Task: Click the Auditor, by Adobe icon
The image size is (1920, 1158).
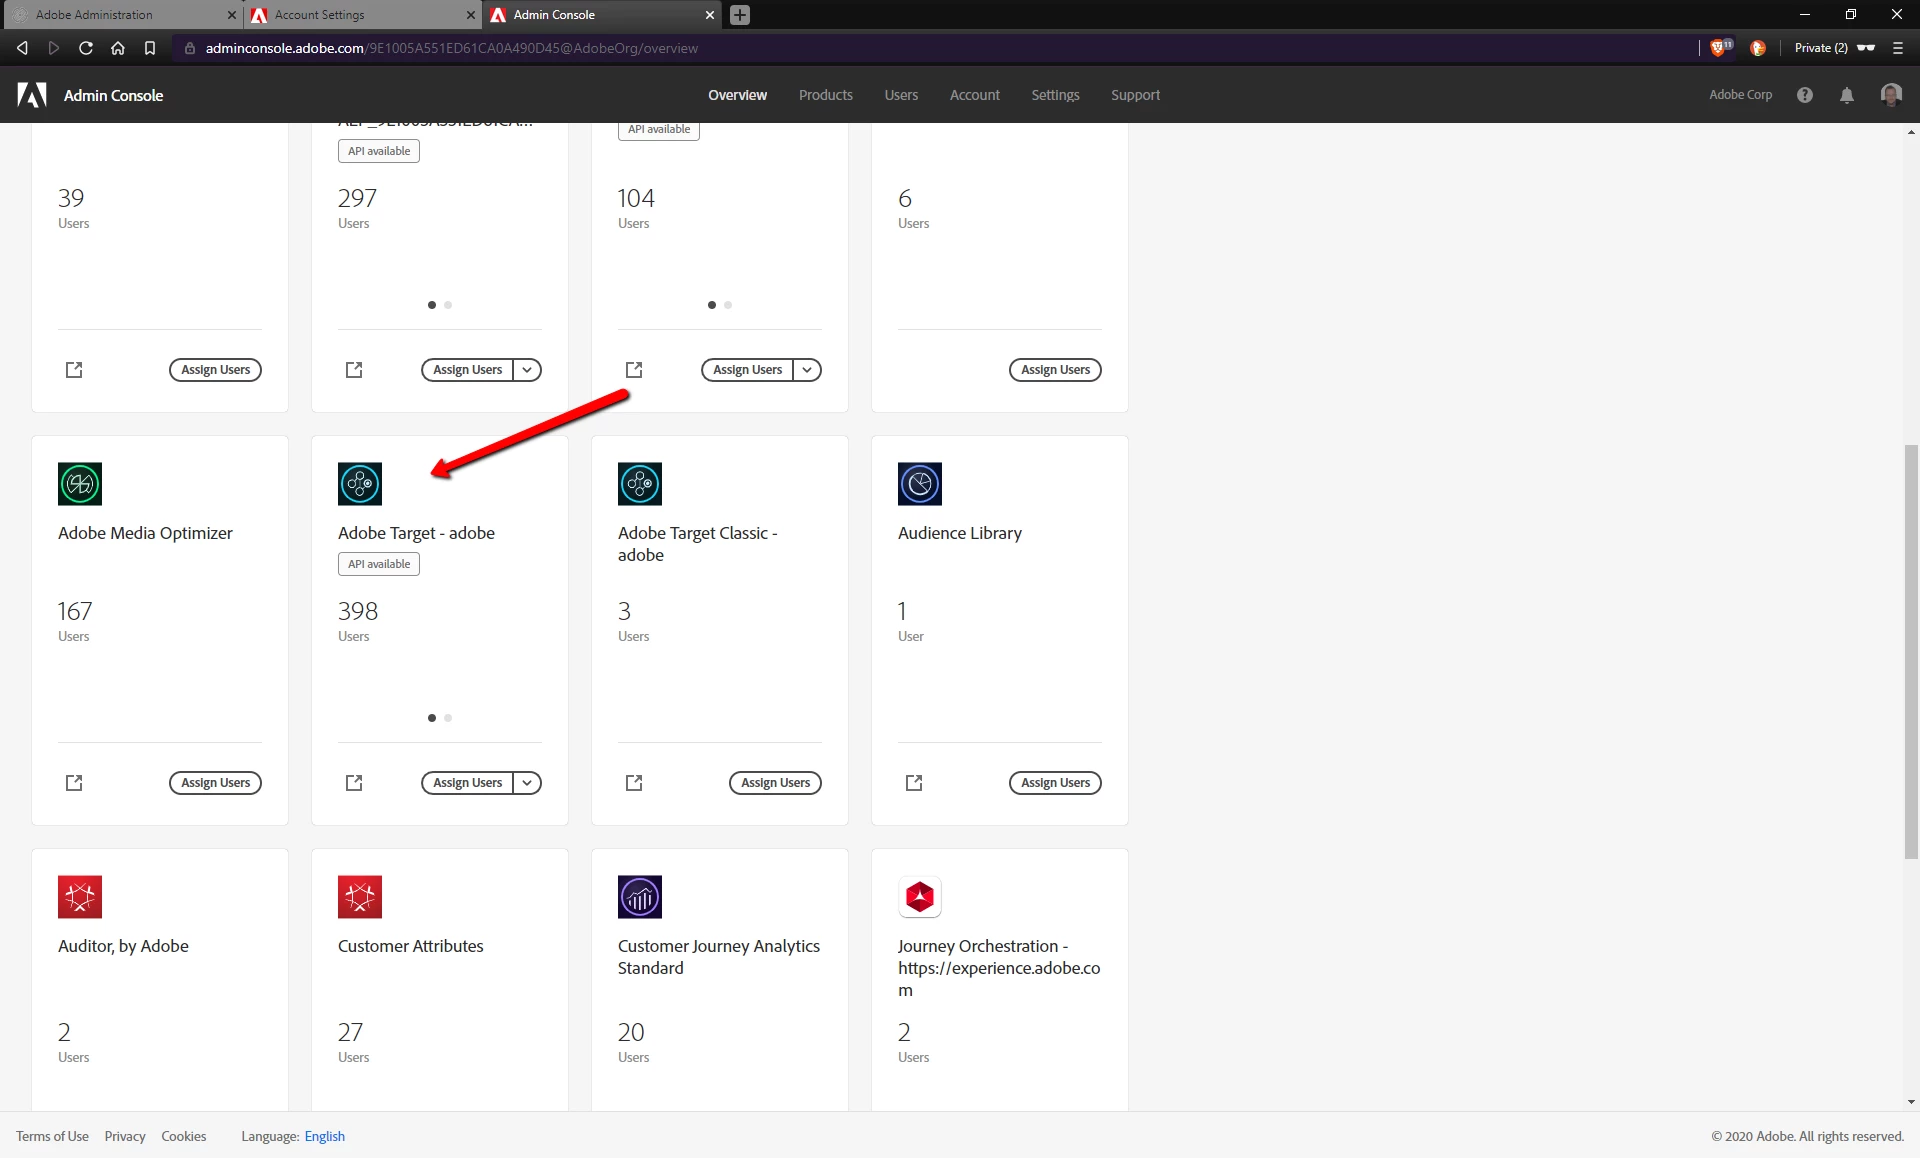Action: click(x=80, y=897)
